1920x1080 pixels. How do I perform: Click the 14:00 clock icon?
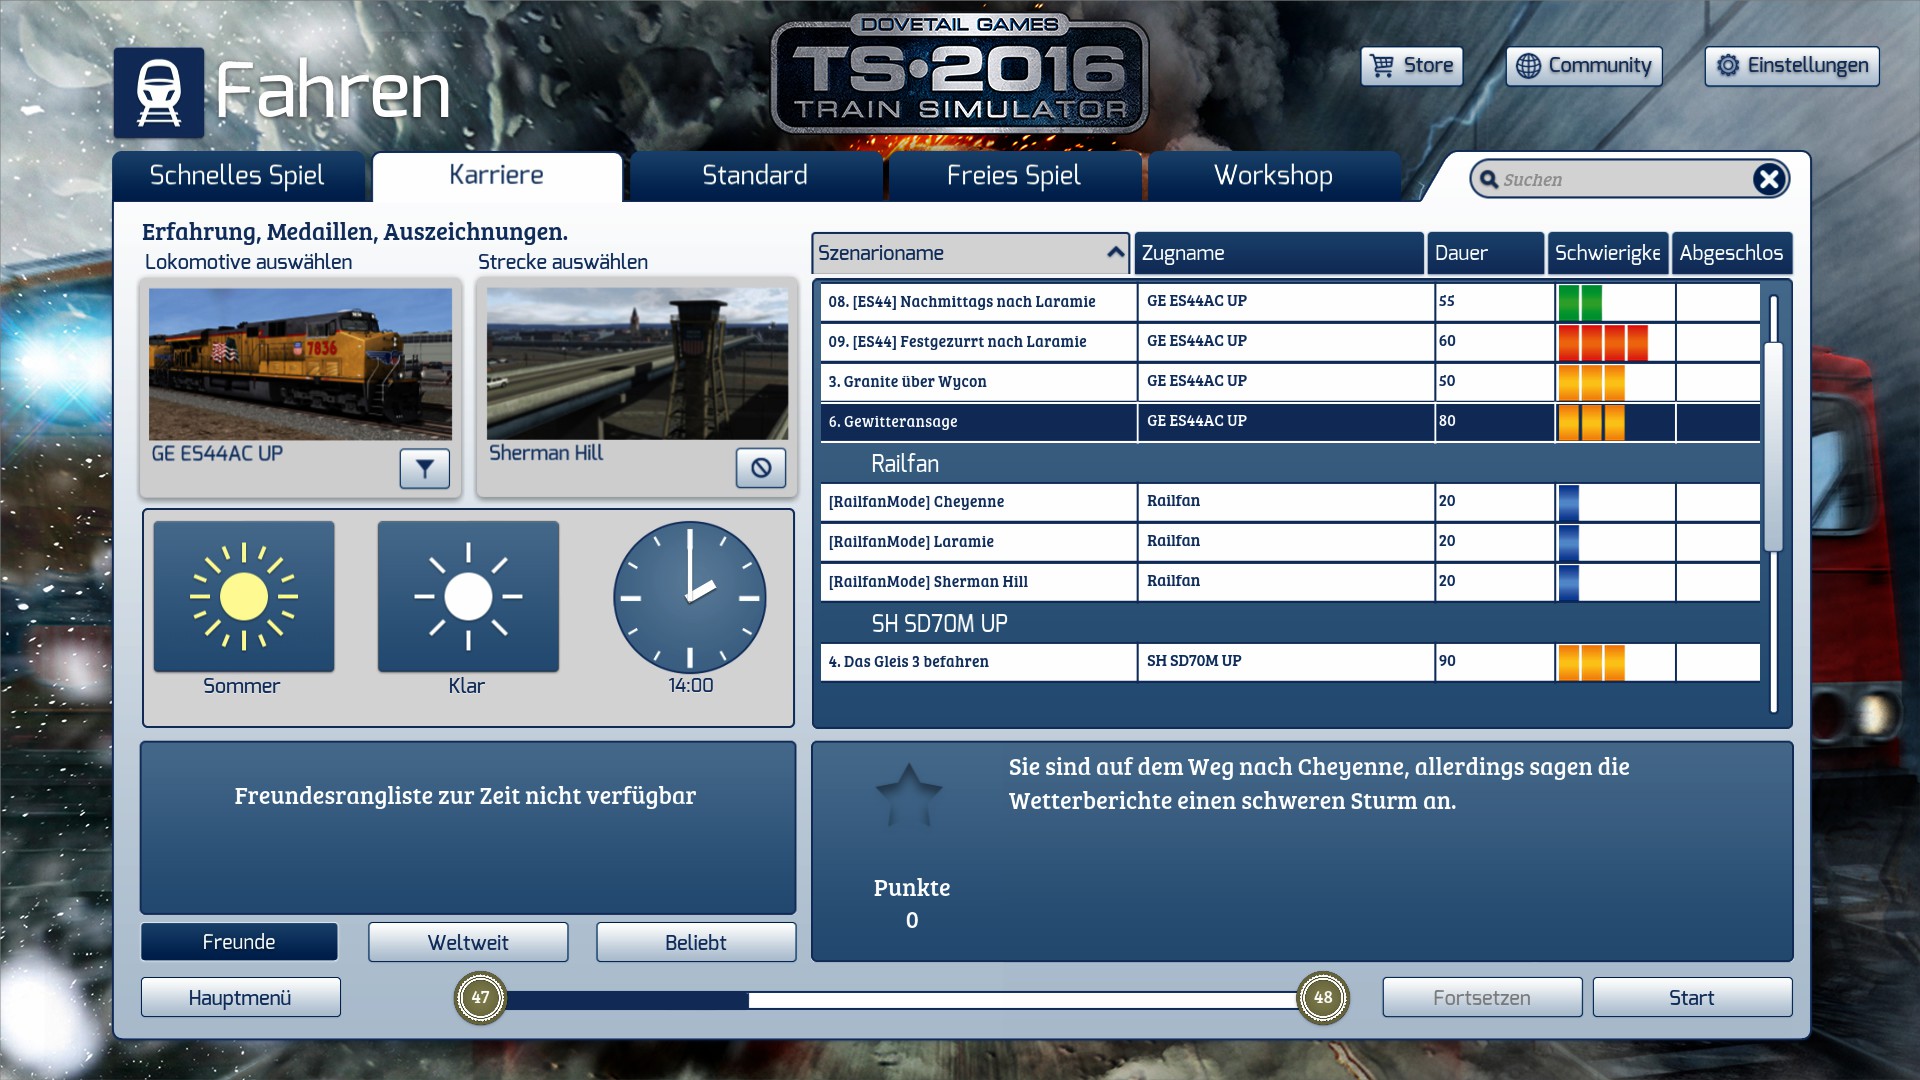coord(689,597)
